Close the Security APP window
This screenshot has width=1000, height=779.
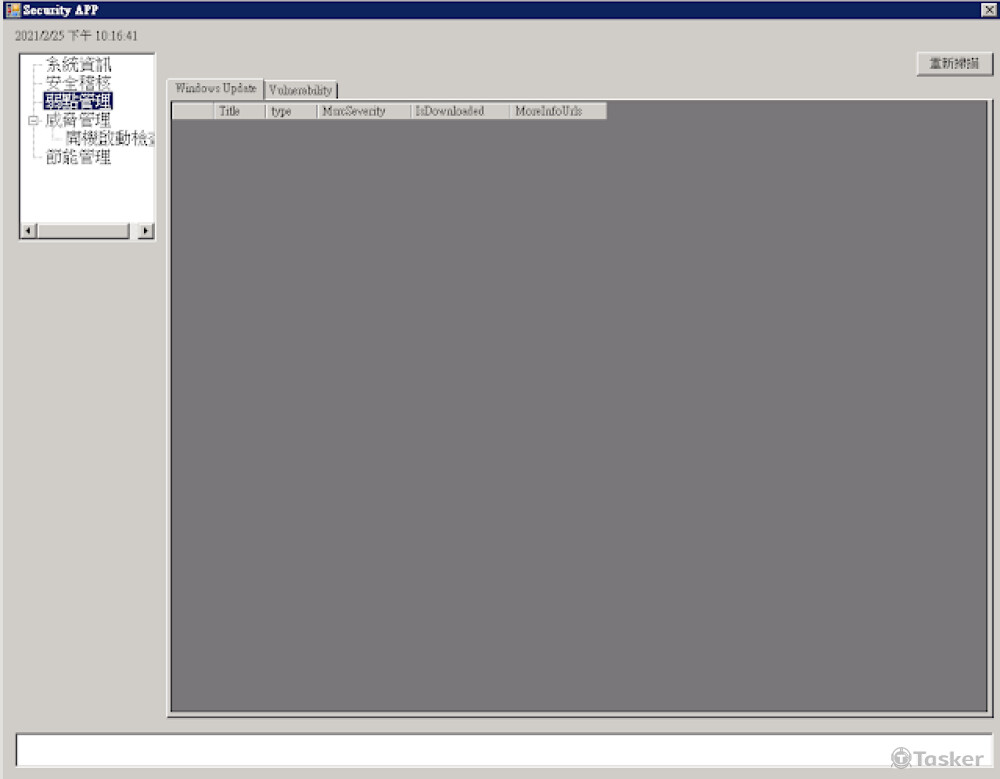[988, 10]
